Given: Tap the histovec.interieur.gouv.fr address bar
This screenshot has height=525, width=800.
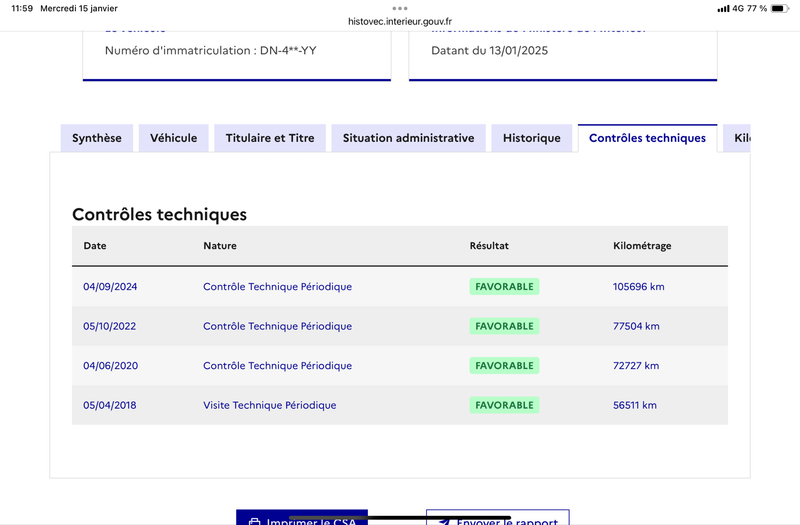Looking at the screenshot, I should point(400,21).
